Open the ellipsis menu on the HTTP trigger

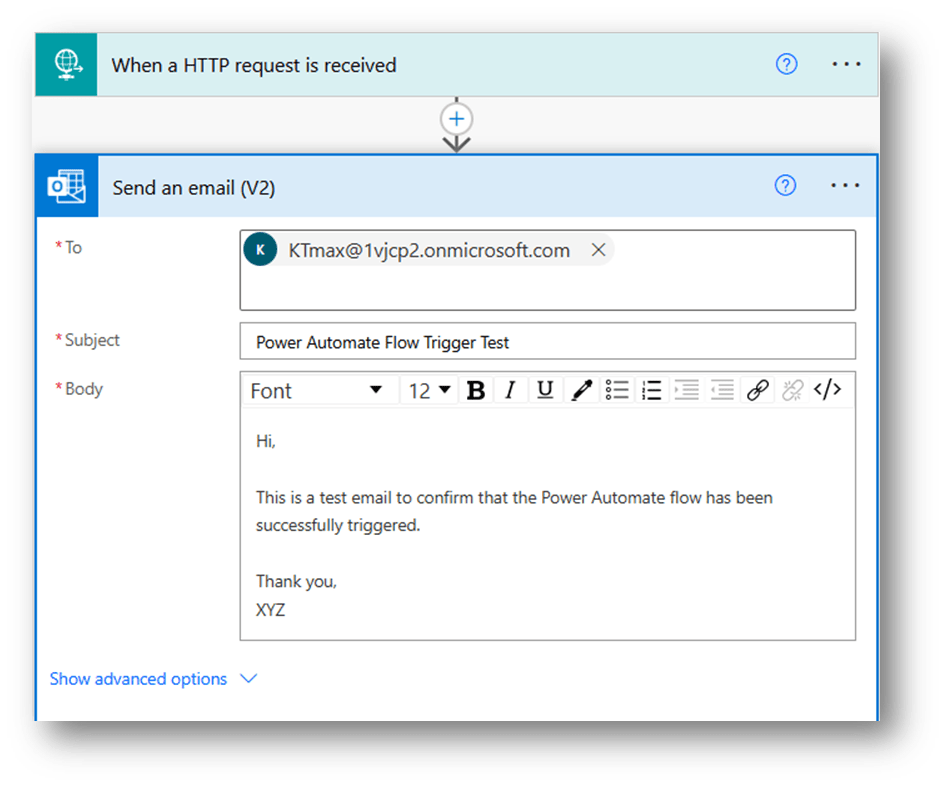coord(847,64)
